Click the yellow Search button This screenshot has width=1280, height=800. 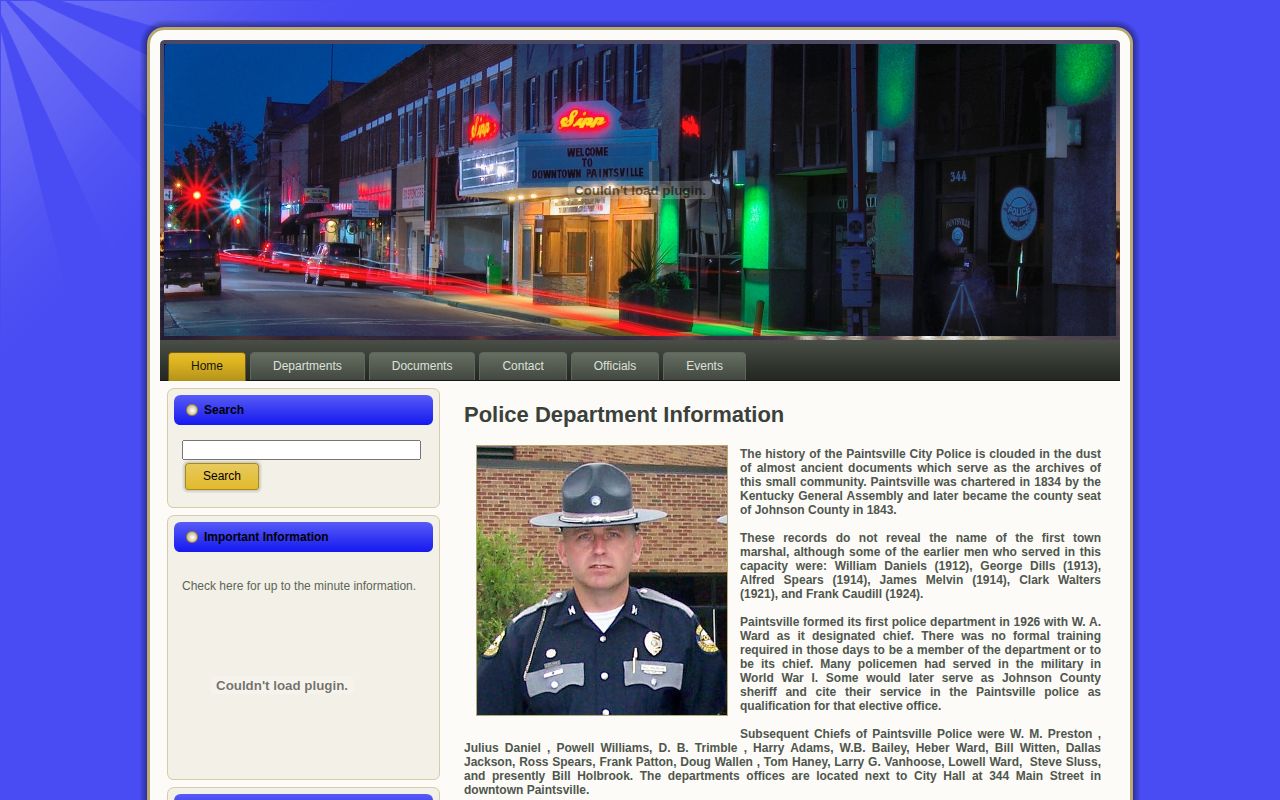point(222,476)
